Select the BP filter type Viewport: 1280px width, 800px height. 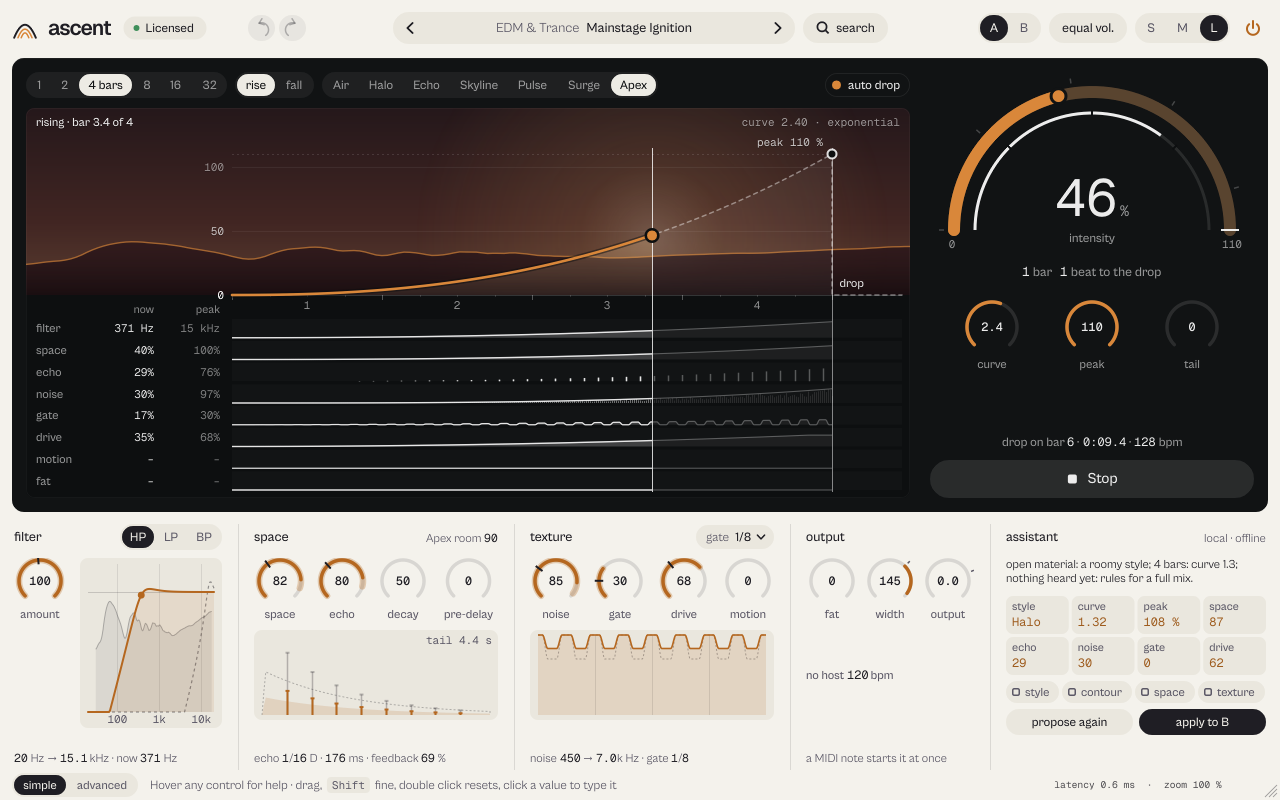click(204, 537)
